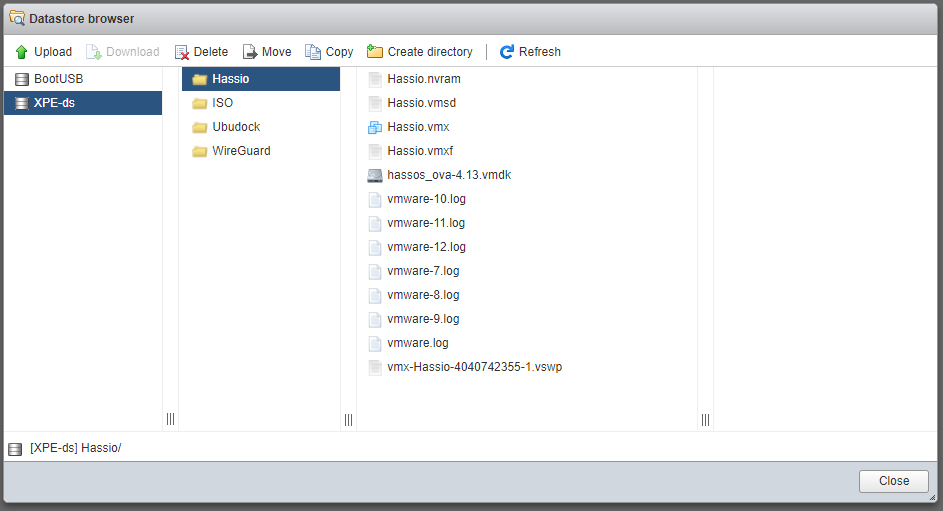Select the vmx-Hassio-4040742355-1.vswp swap file
Screen dimensions: 943x511
click(474, 367)
